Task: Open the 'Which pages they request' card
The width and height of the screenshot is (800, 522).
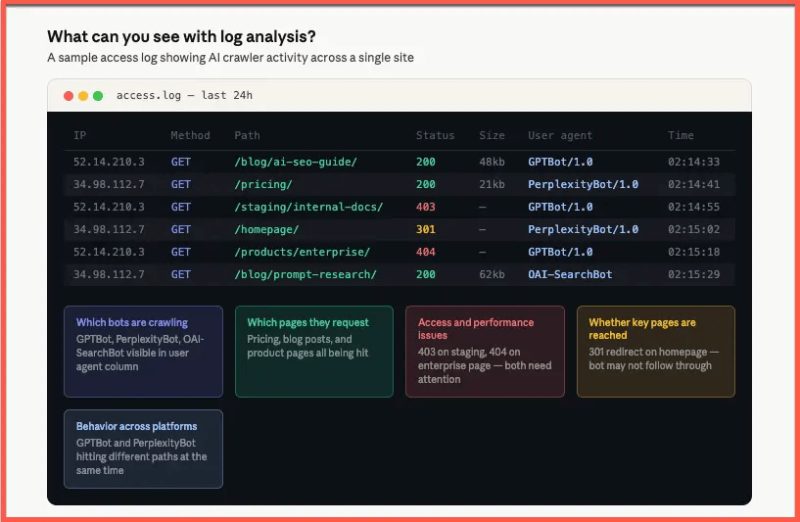Action: coord(314,352)
